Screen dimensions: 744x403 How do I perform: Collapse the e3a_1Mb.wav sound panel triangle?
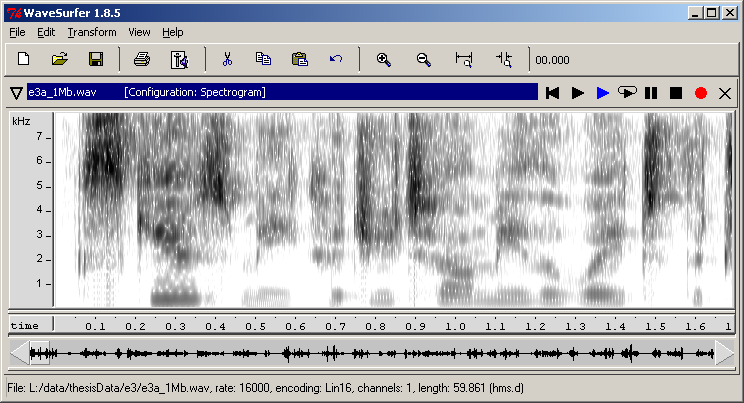click(x=16, y=92)
